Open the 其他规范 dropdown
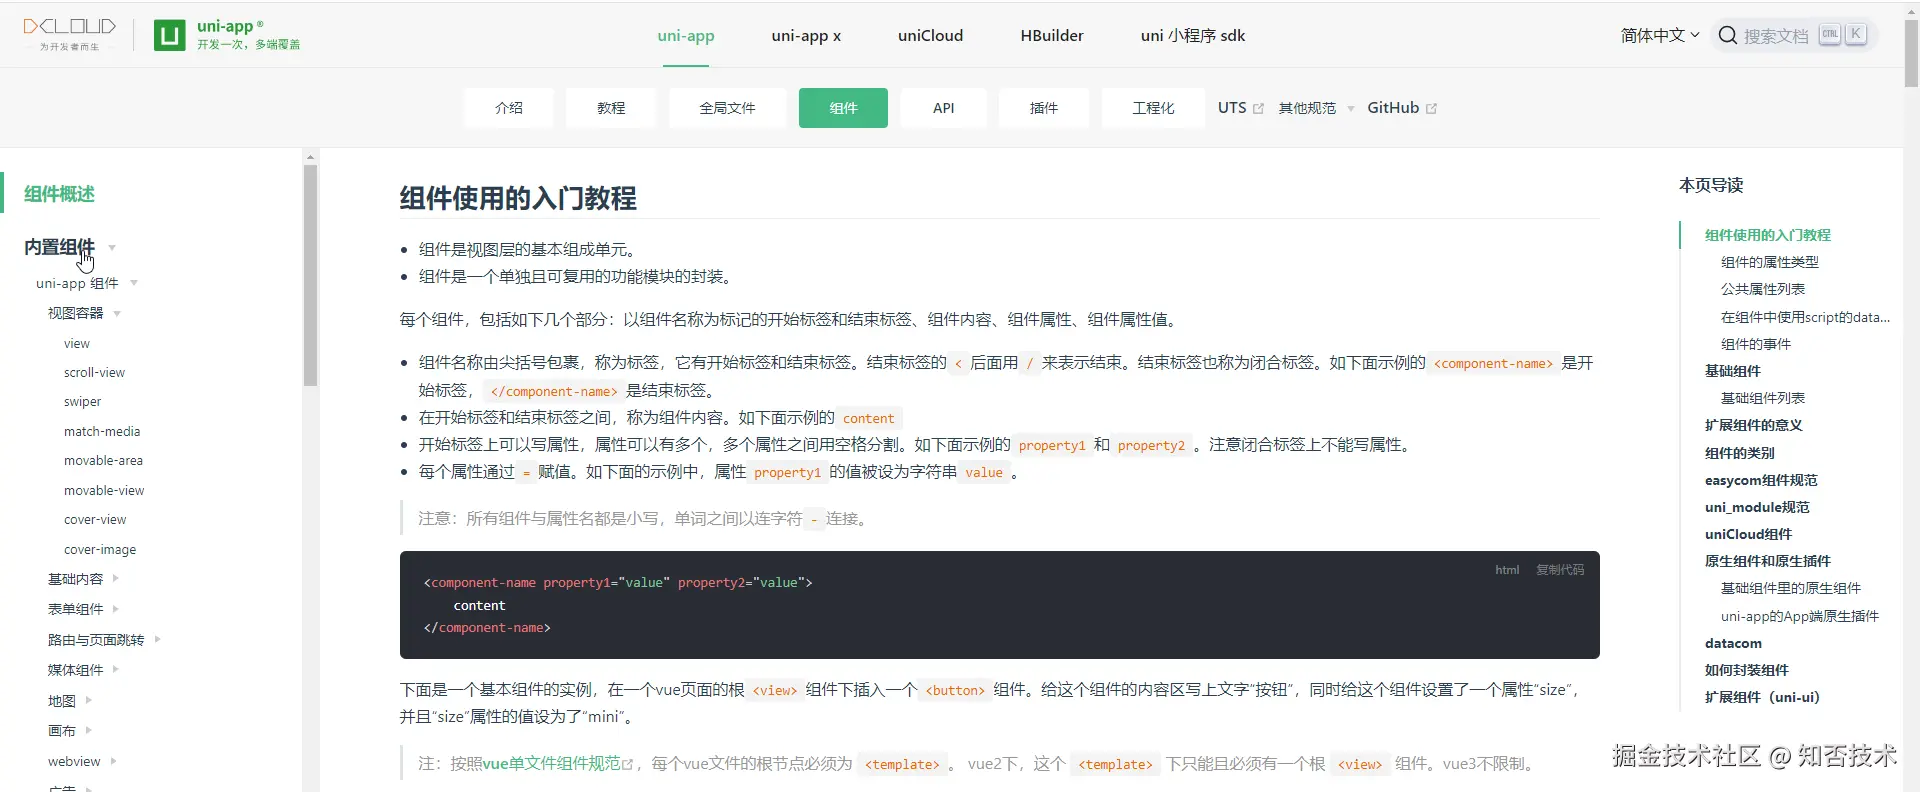This screenshot has width=1920, height=792. [1316, 108]
